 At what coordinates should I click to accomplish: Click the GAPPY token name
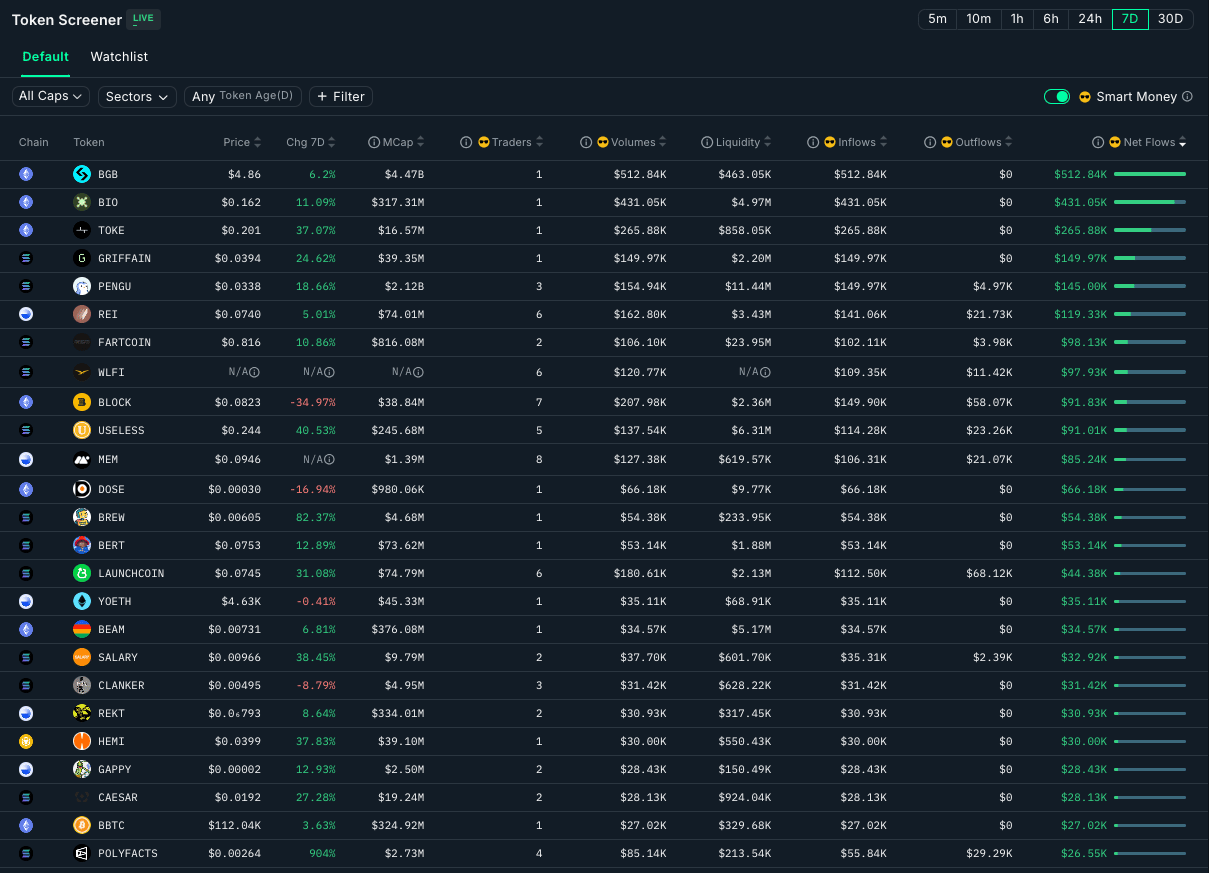coord(114,769)
